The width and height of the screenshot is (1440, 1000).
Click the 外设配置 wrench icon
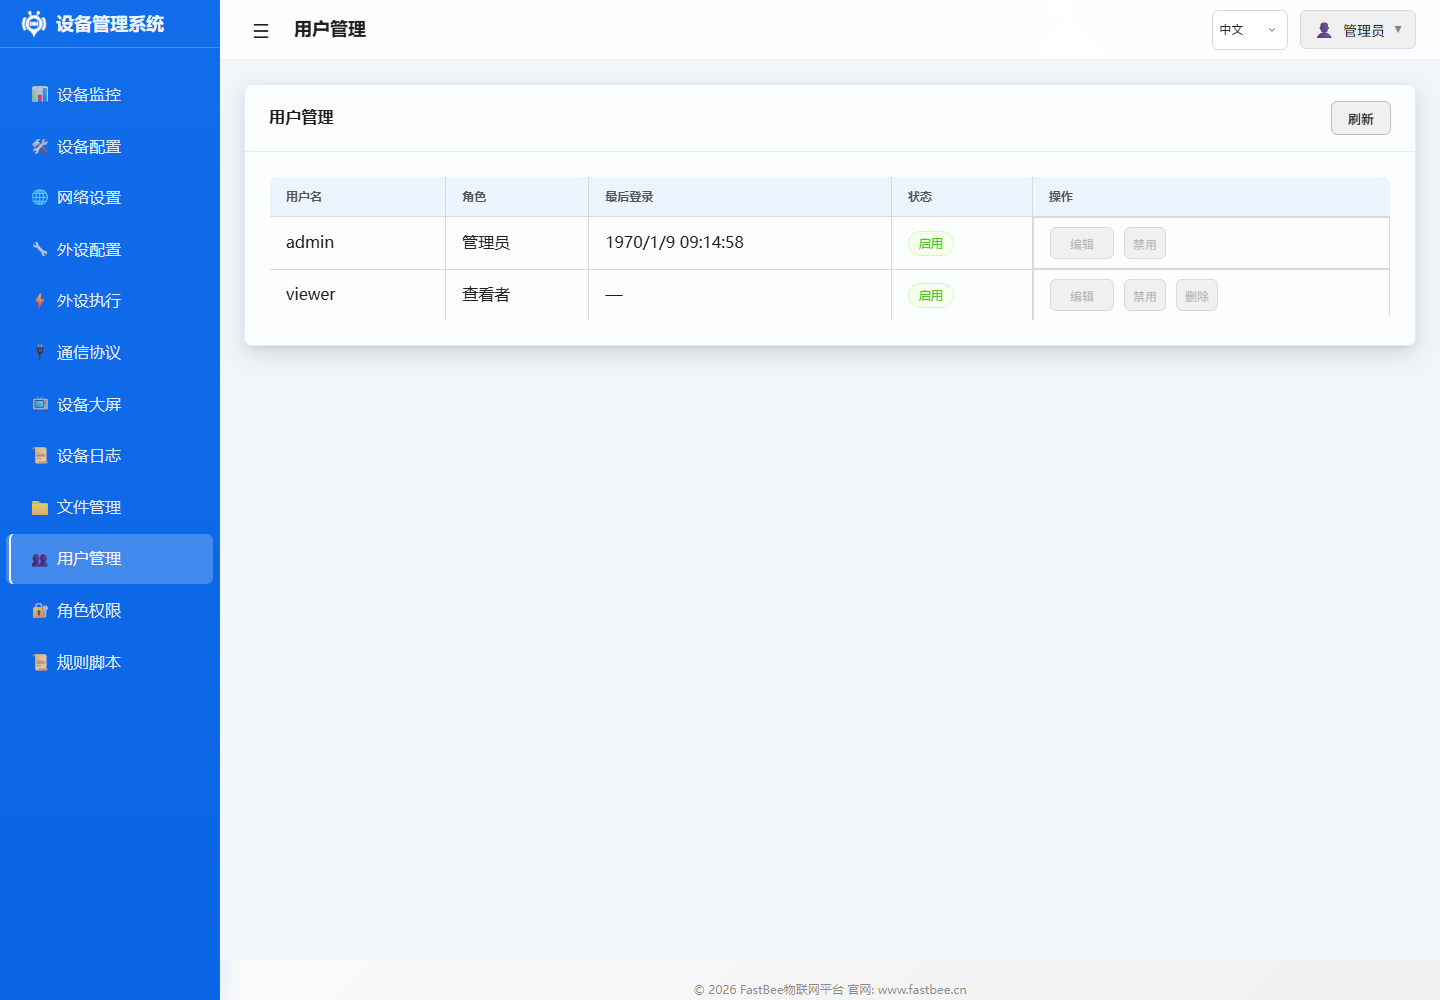coord(40,249)
